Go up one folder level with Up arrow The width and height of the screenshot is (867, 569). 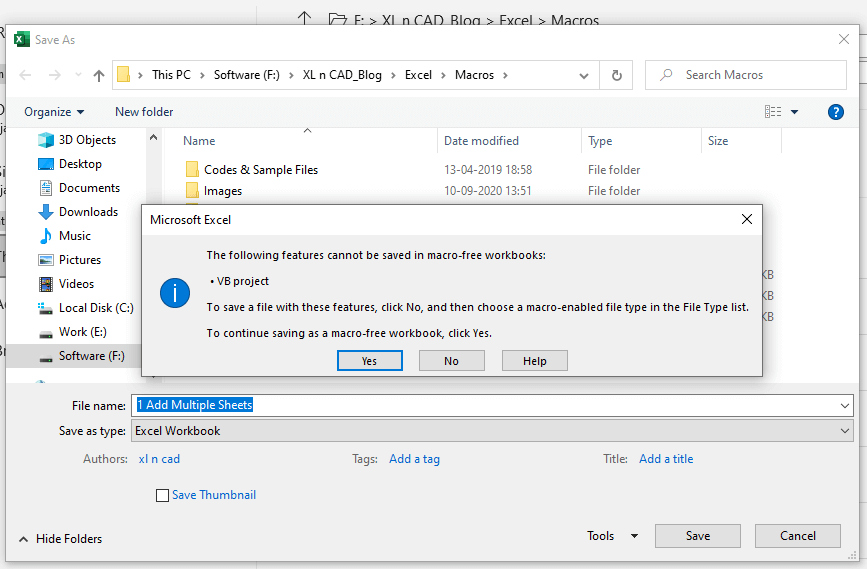click(98, 75)
